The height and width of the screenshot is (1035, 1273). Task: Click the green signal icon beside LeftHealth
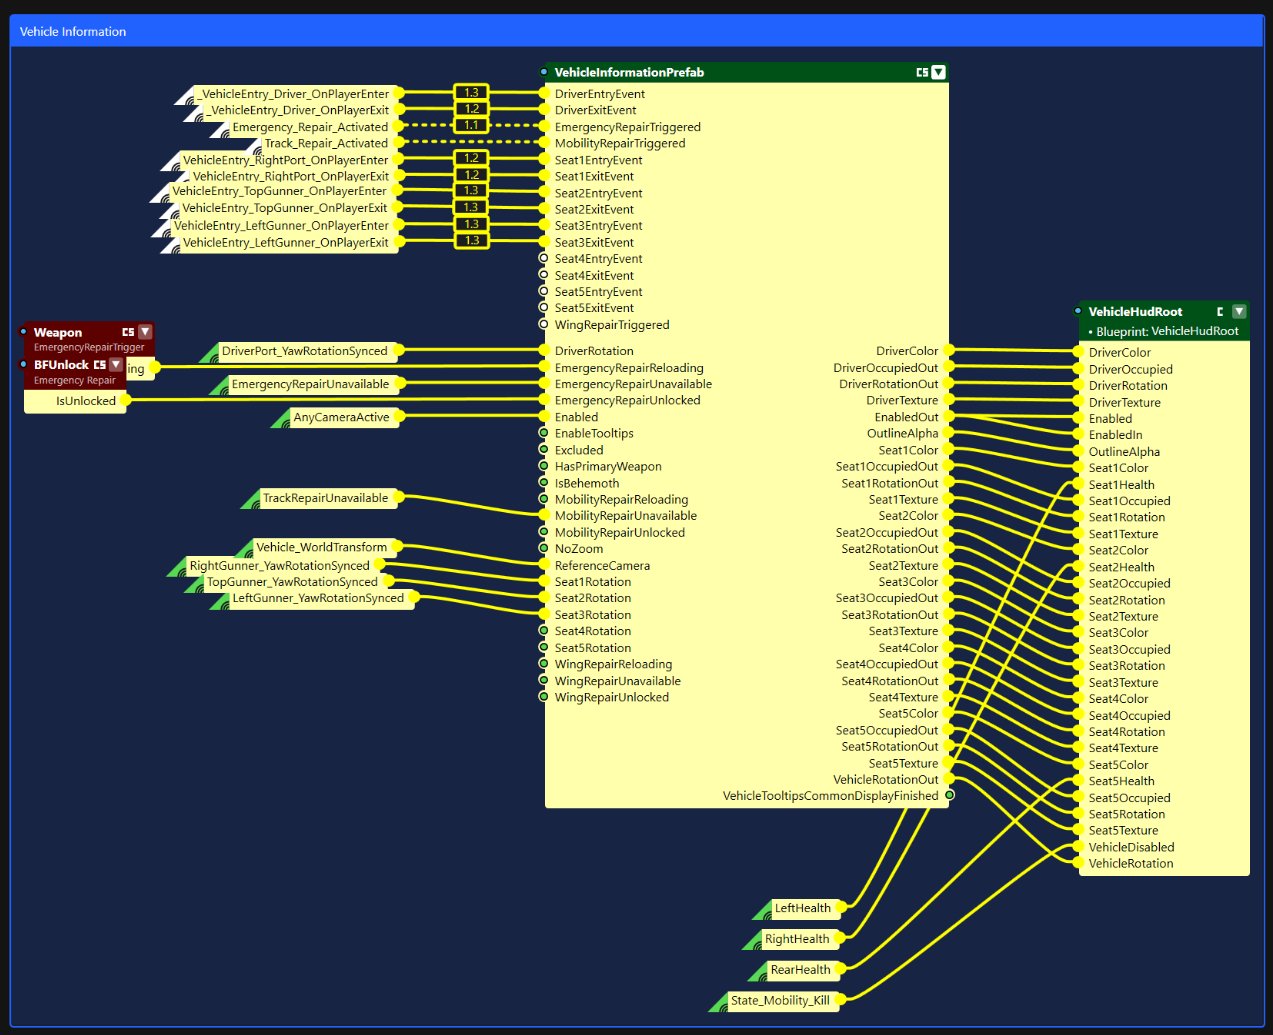(764, 911)
